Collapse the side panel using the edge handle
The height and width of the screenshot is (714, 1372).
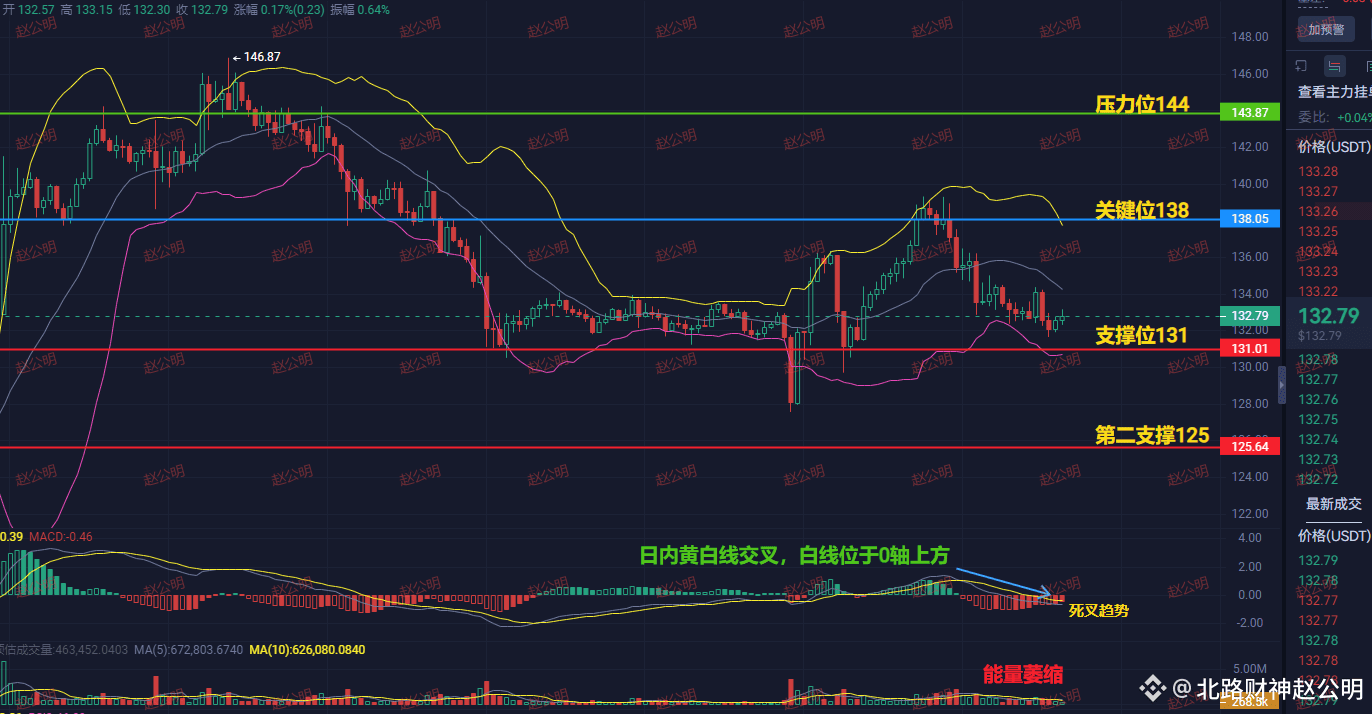click(x=1283, y=384)
